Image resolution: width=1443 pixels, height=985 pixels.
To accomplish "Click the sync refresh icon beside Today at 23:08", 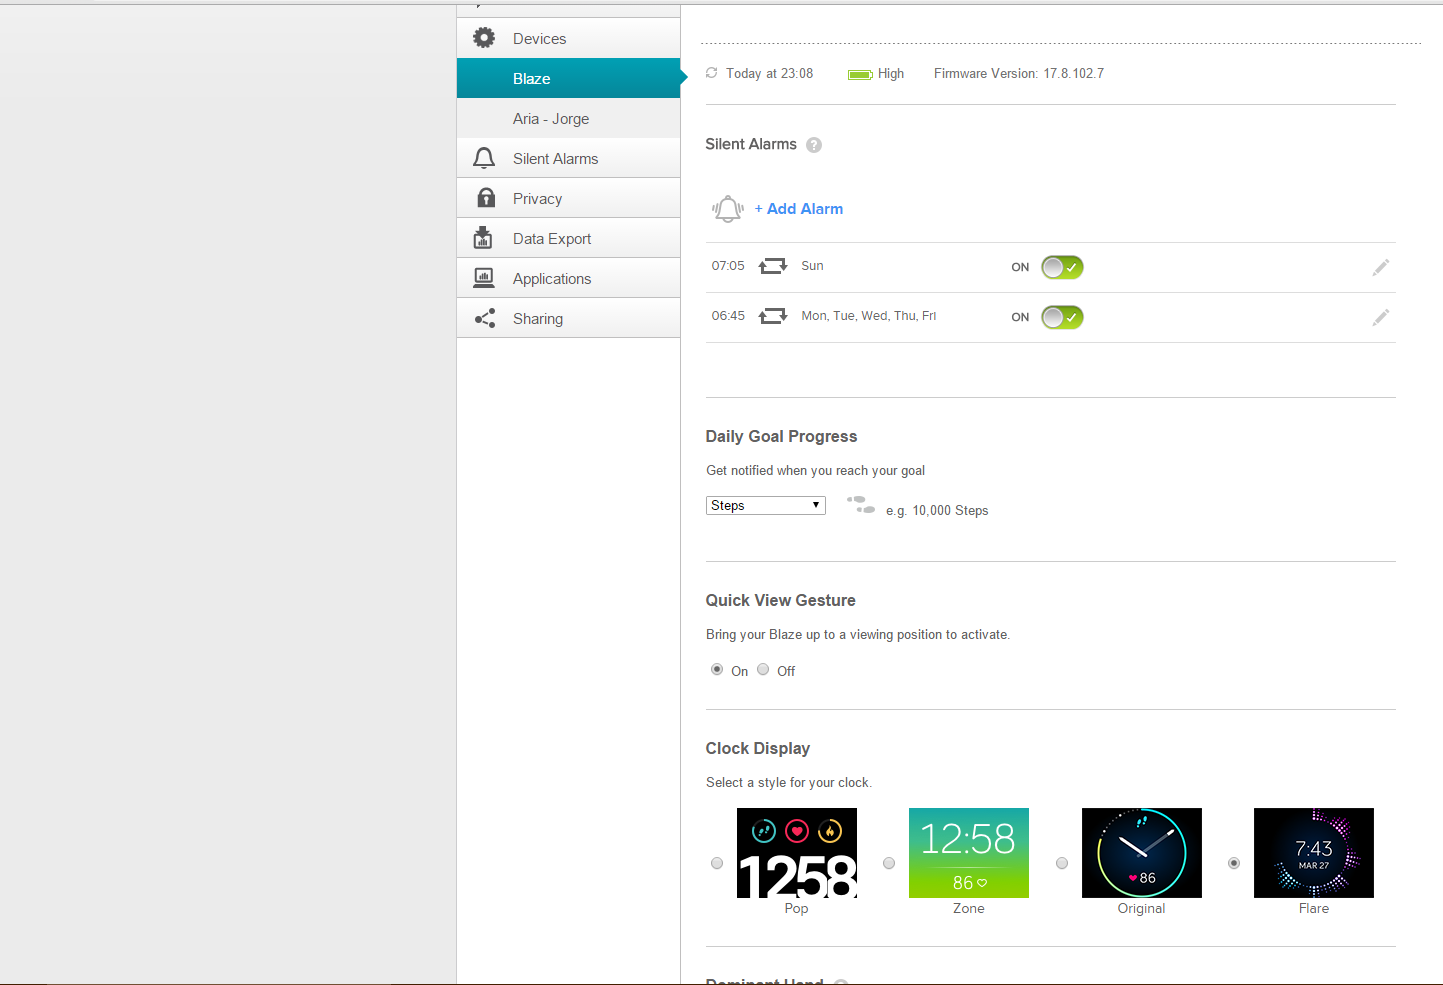I will 712,73.
